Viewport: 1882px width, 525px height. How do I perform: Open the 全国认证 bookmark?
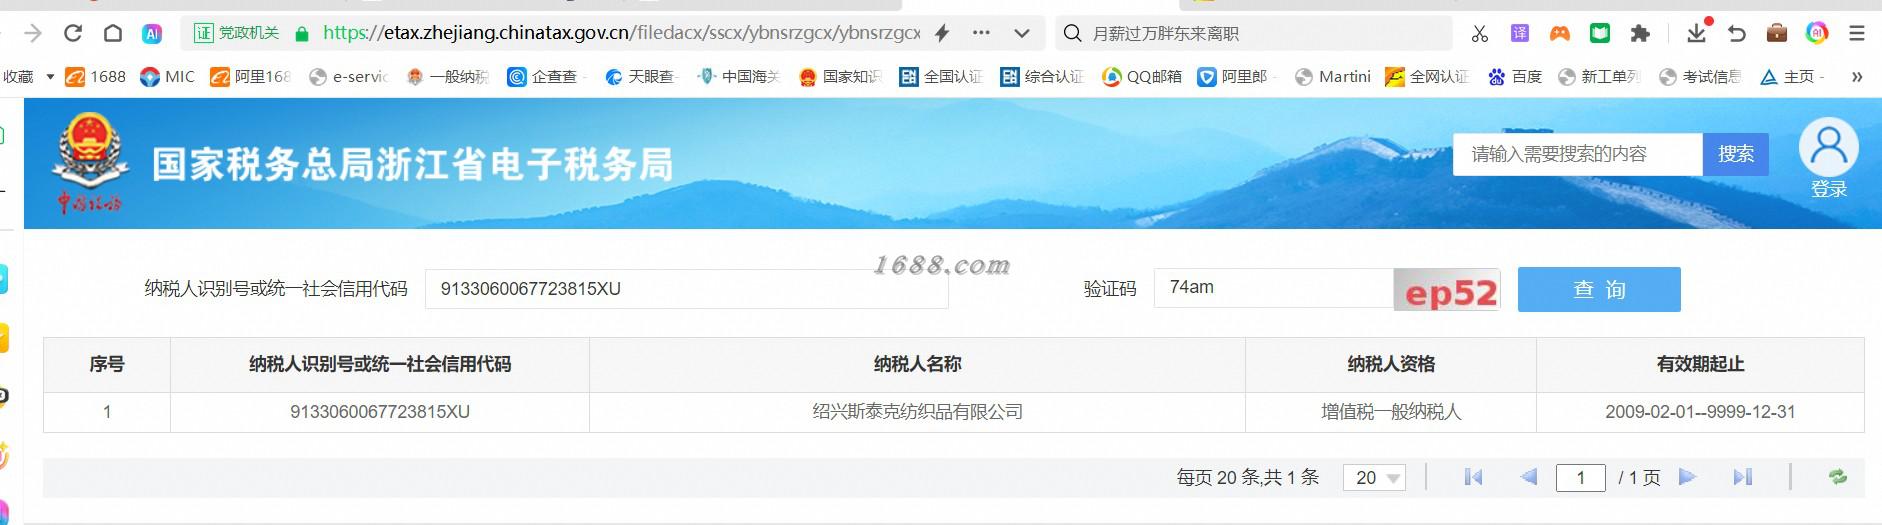pos(941,77)
